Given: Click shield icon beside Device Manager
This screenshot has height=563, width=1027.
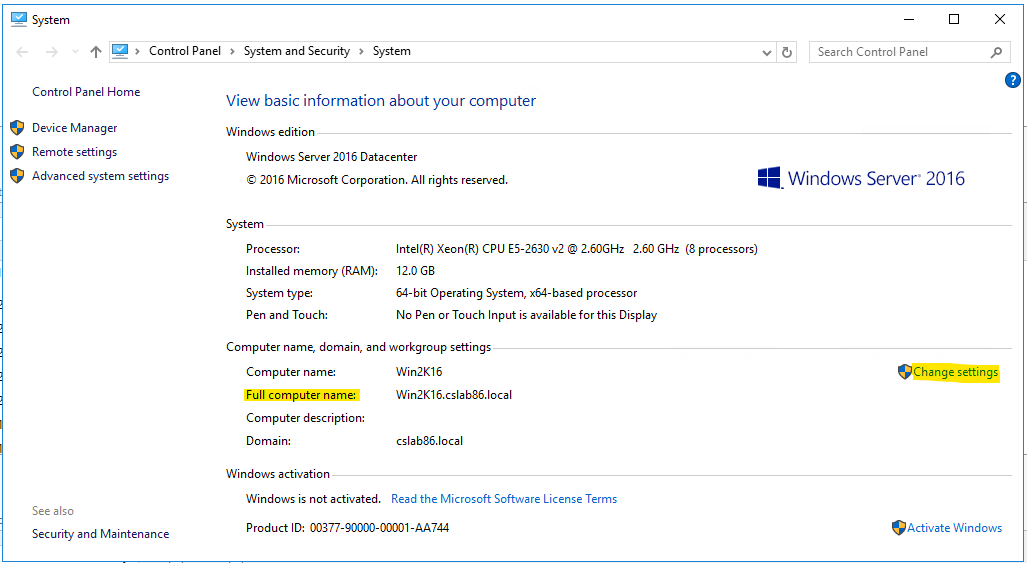Looking at the screenshot, I should coord(18,128).
